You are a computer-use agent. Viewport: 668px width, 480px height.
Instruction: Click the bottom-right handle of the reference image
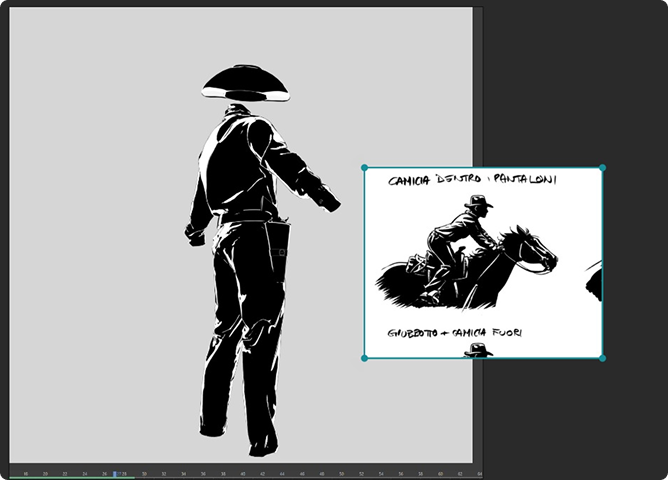point(602,358)
